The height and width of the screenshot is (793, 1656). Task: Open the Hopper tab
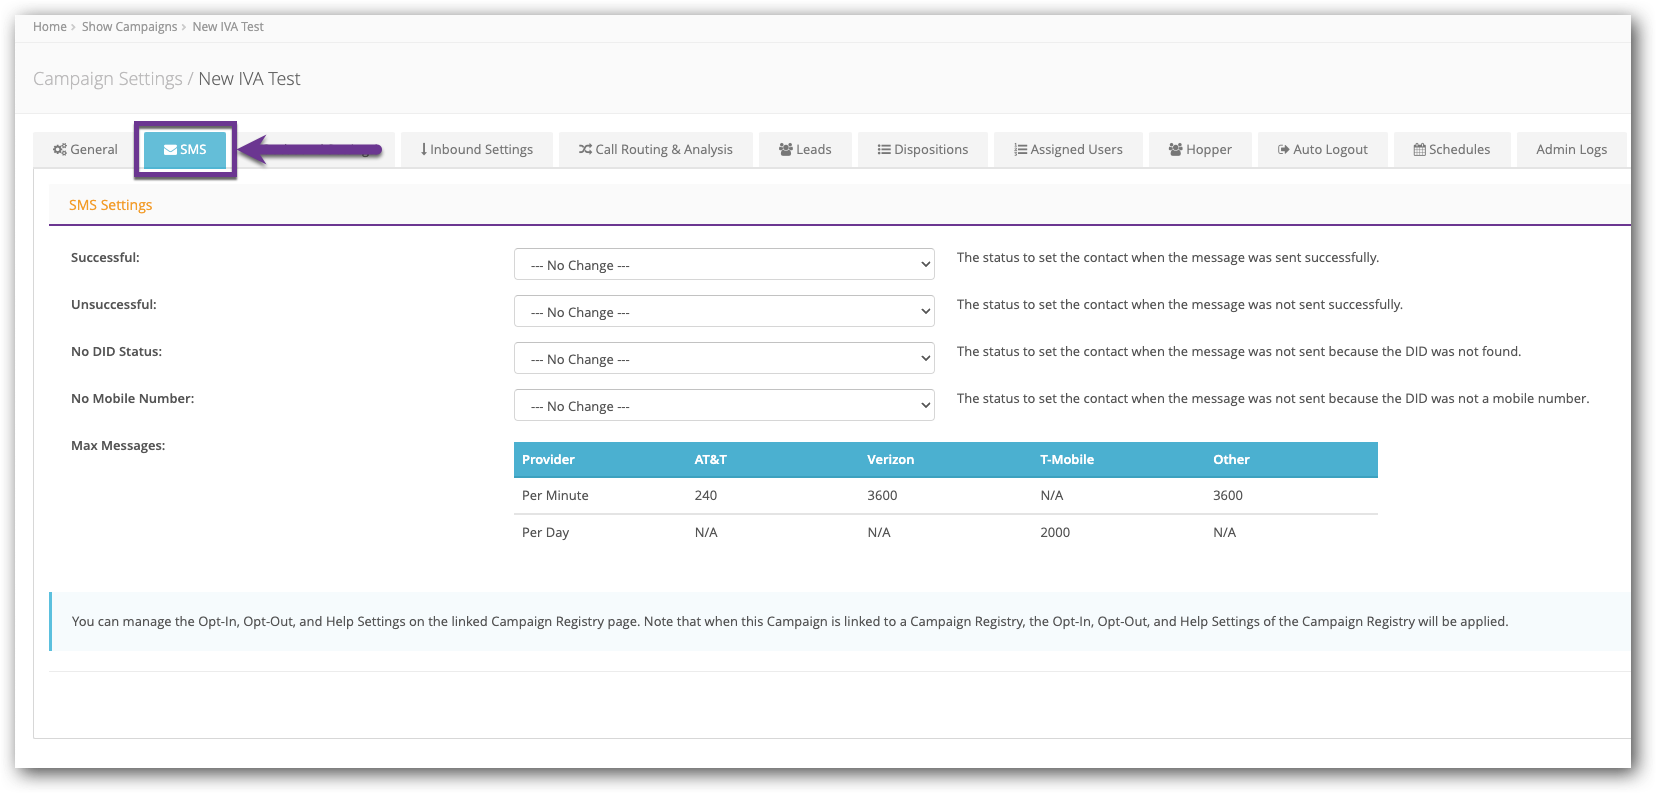(x=1200, y=150)
